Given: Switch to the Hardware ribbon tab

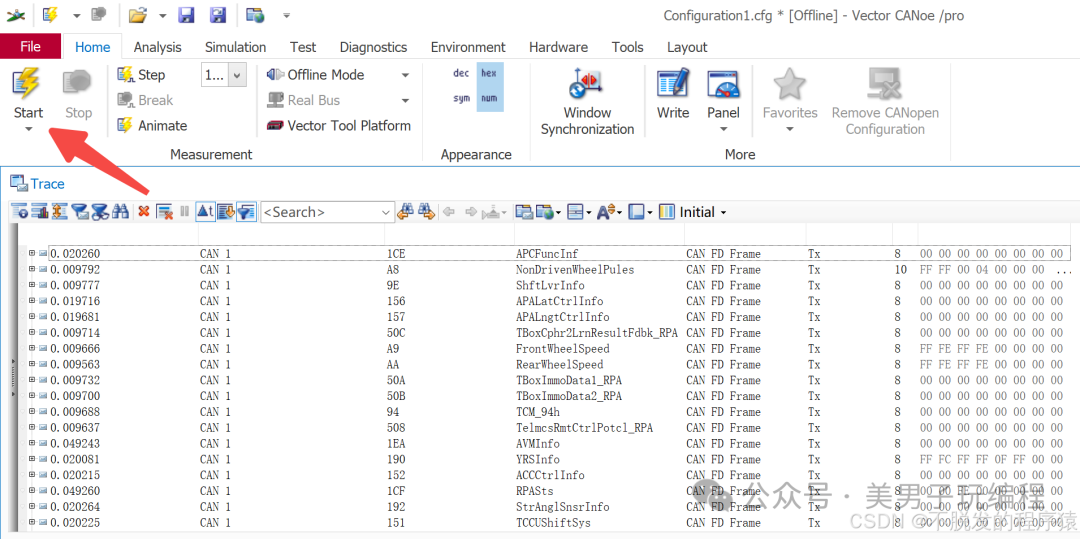Looking at the screenshot, I should [559, 47].
